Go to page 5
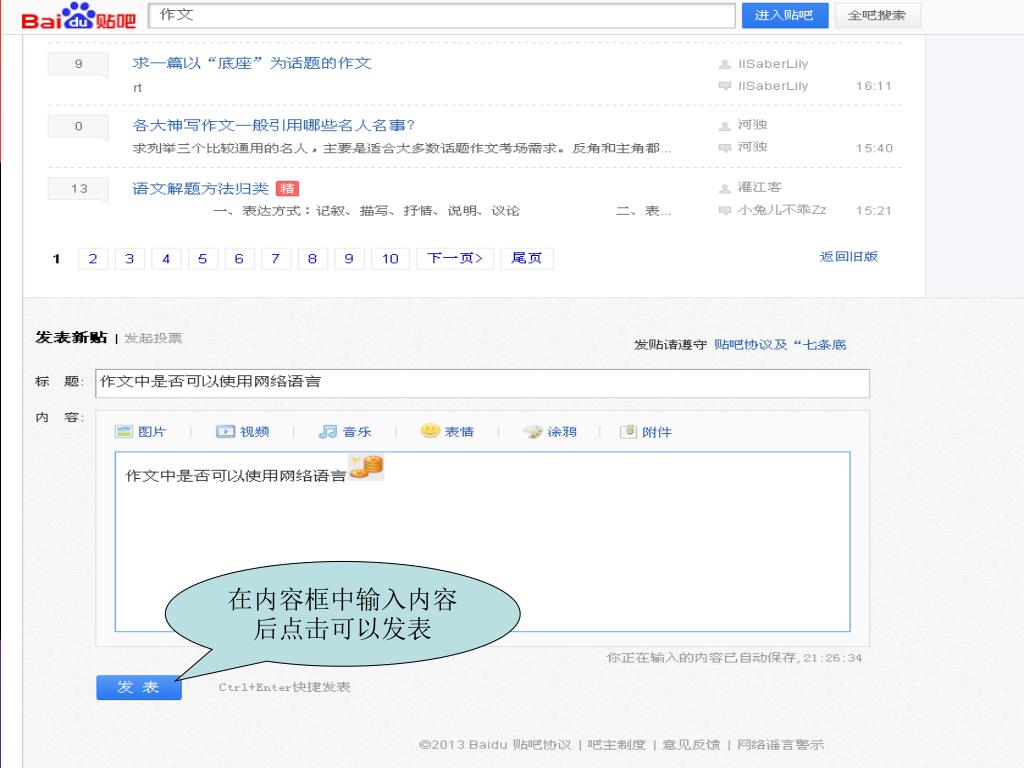 tap(202, 259)
